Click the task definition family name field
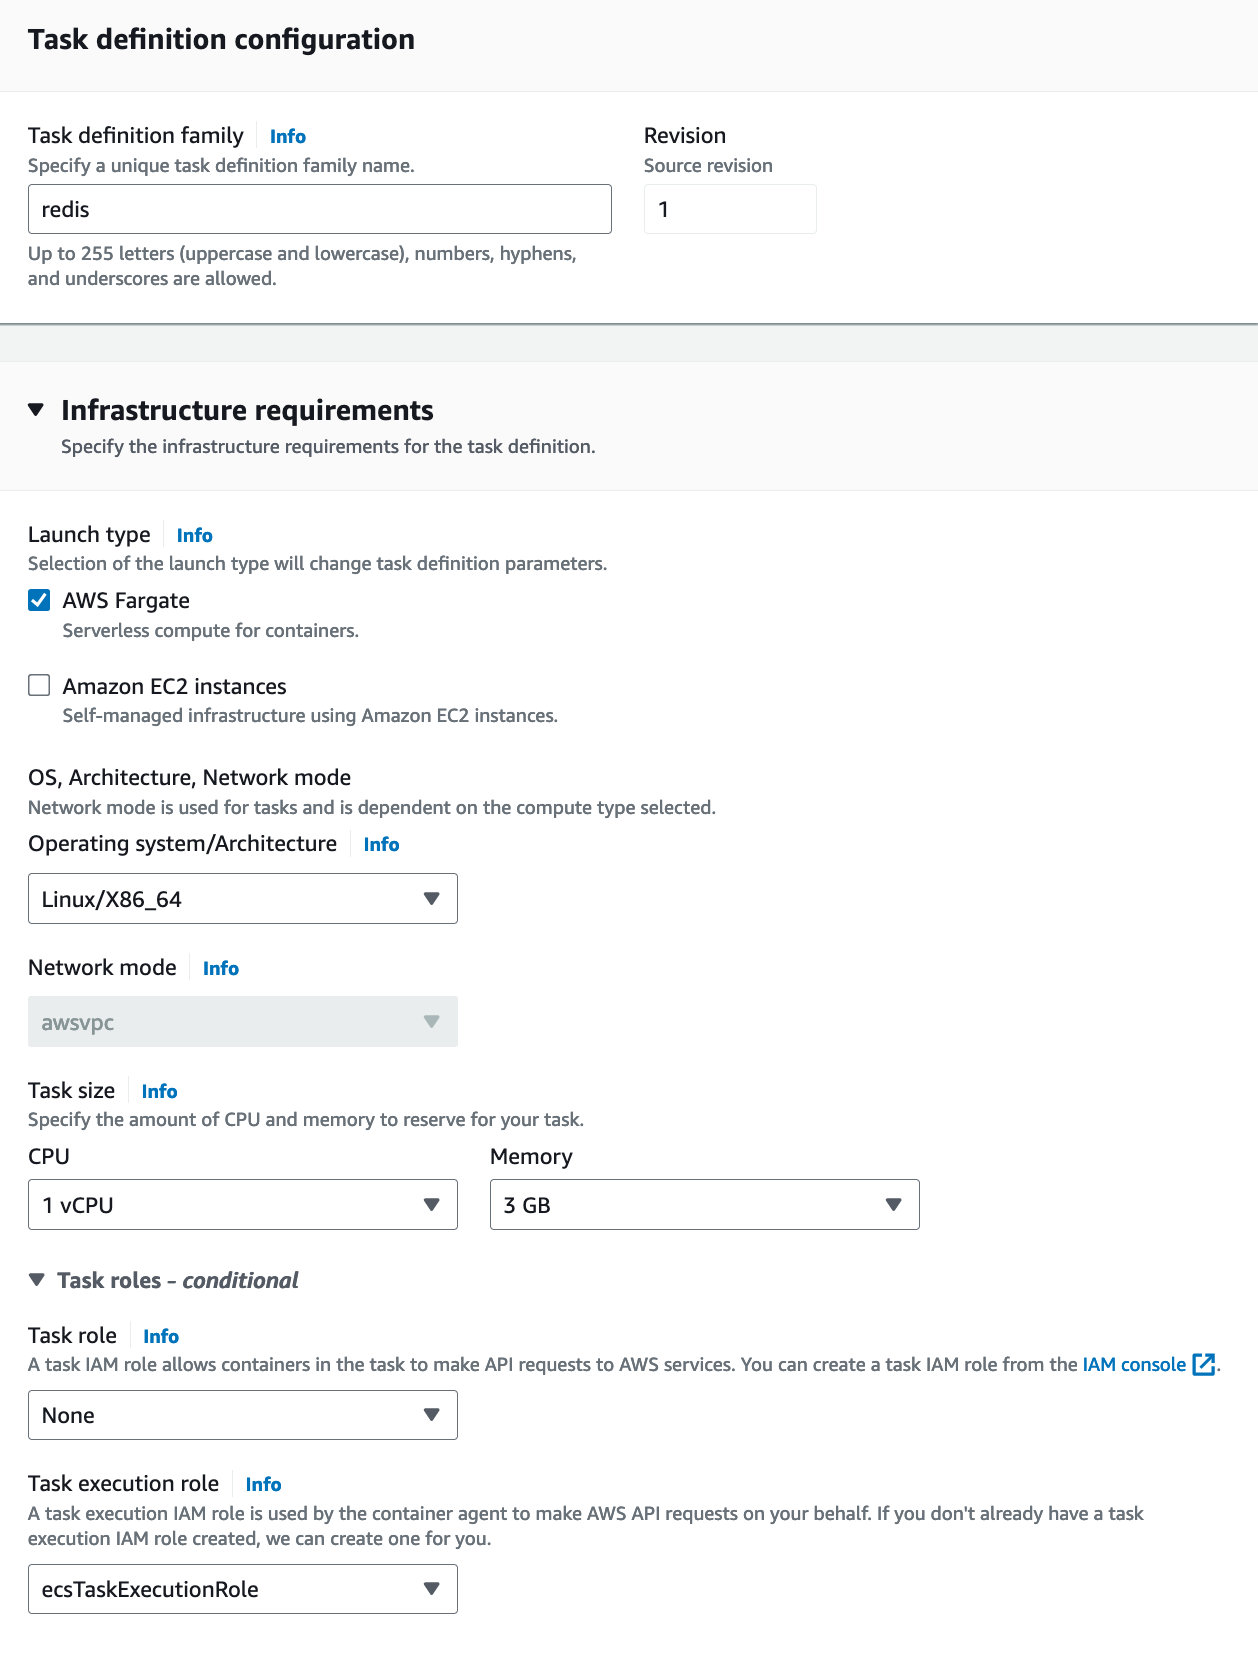 (319, 209)
